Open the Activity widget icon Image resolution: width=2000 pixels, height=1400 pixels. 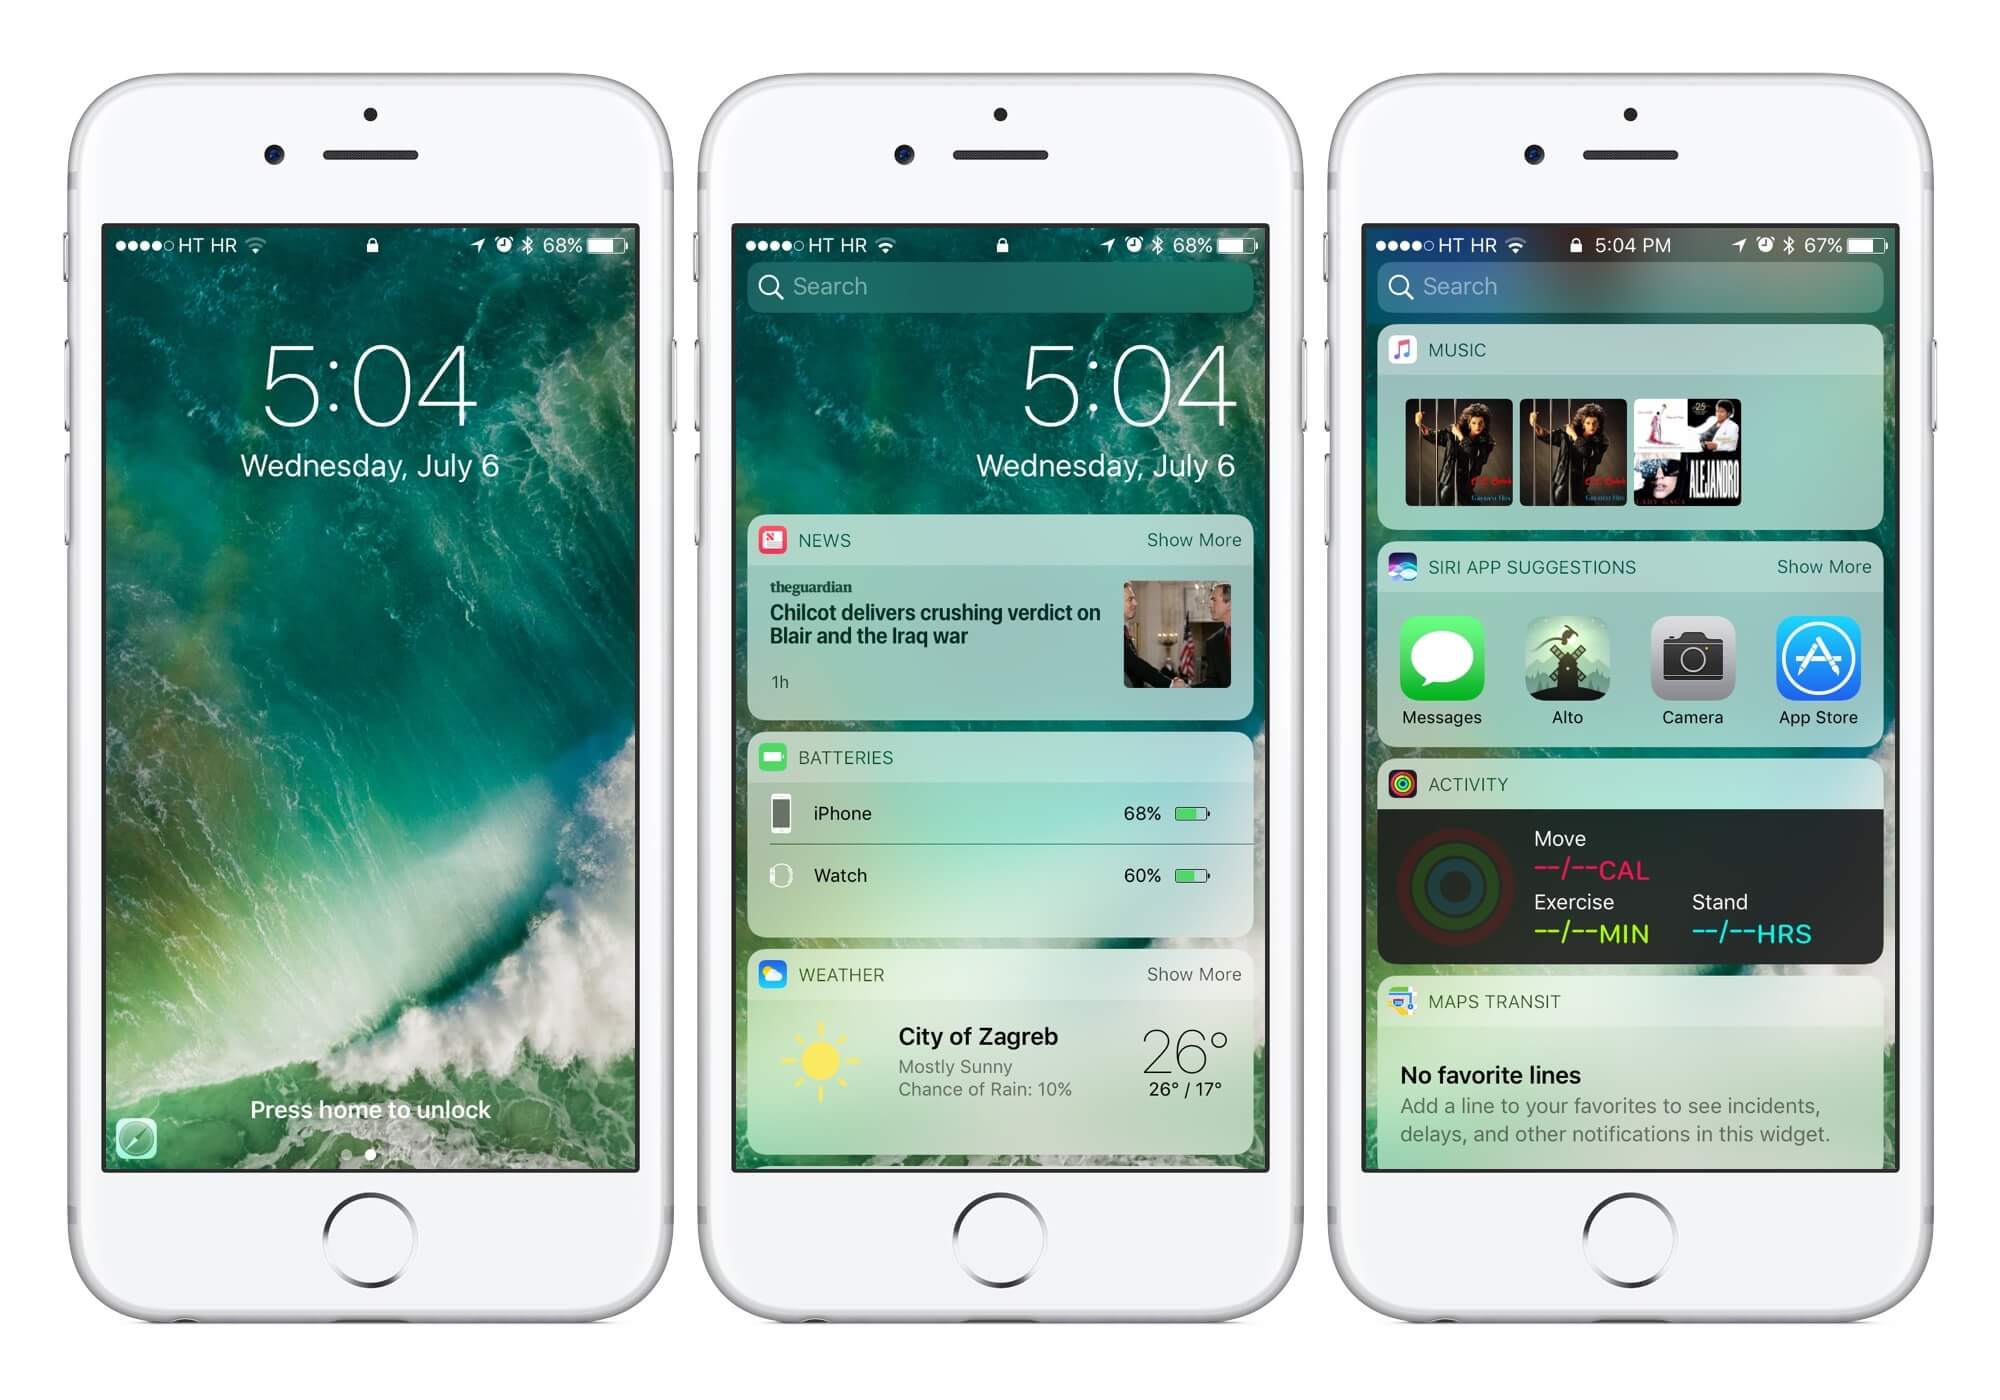pyautogui.click(x=1400, y=783)
